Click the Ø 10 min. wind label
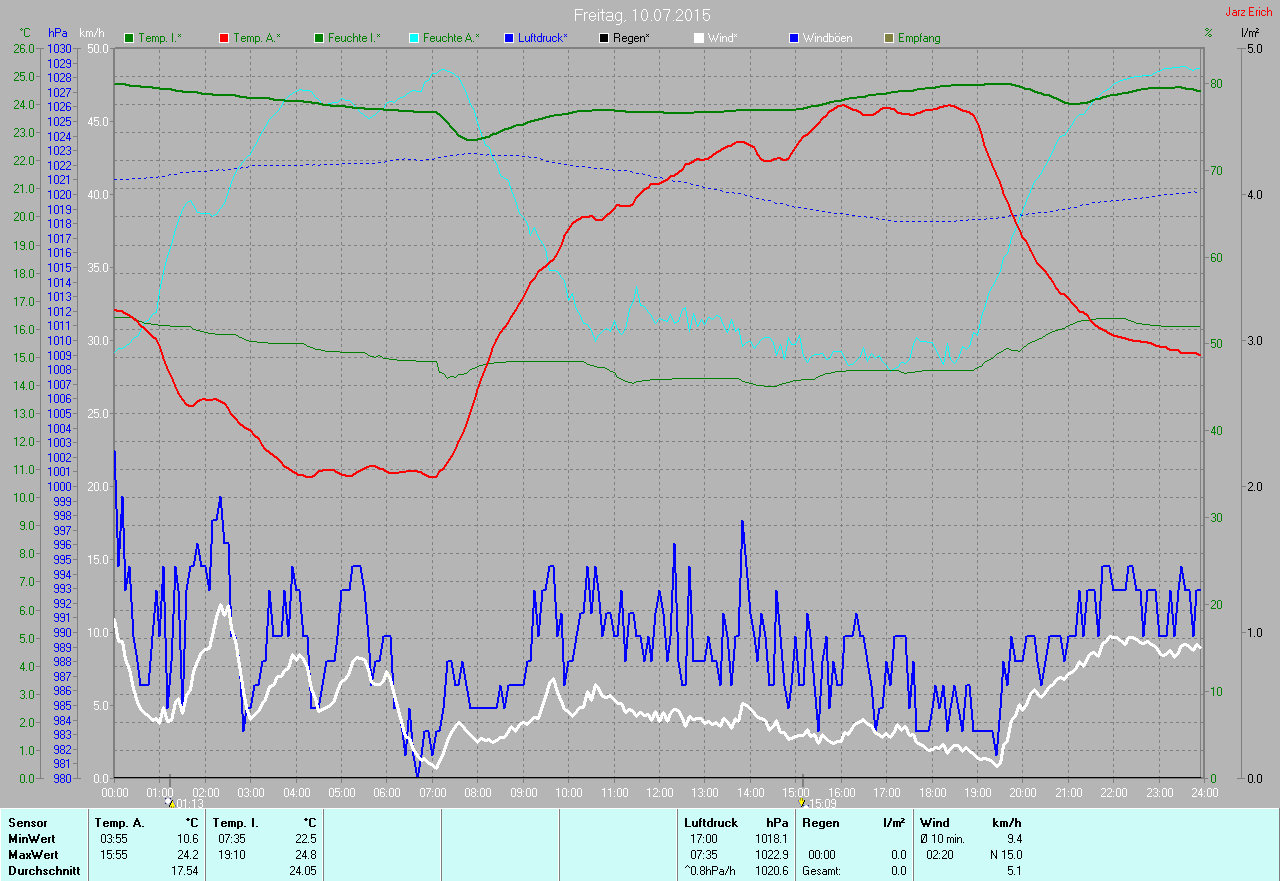 point(942,839)
